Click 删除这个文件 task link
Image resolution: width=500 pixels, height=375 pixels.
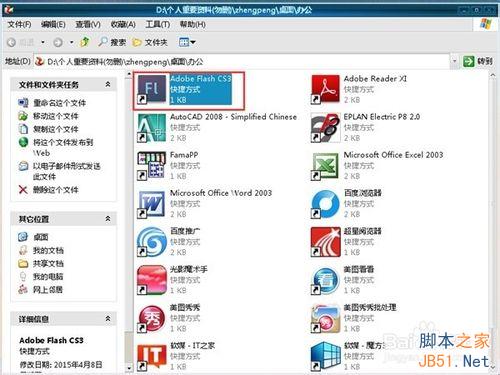[56, 190]
